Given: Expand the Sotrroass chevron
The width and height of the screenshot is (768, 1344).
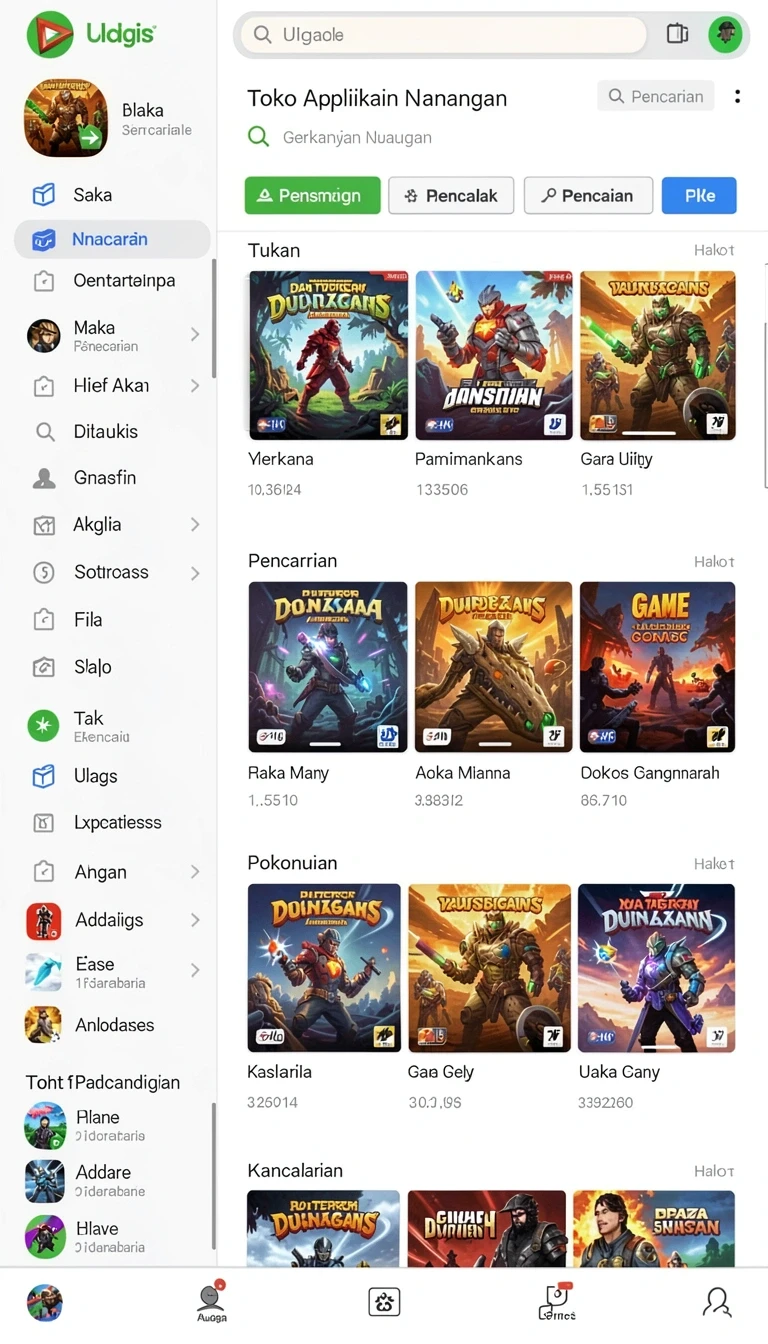Looking at the screenshot, I should [x=195, y=573].
